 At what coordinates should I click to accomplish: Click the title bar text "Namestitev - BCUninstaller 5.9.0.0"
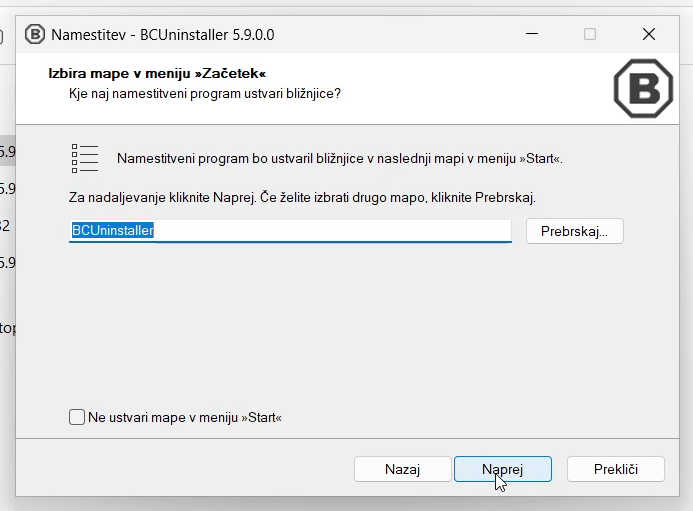coord(163,34)
